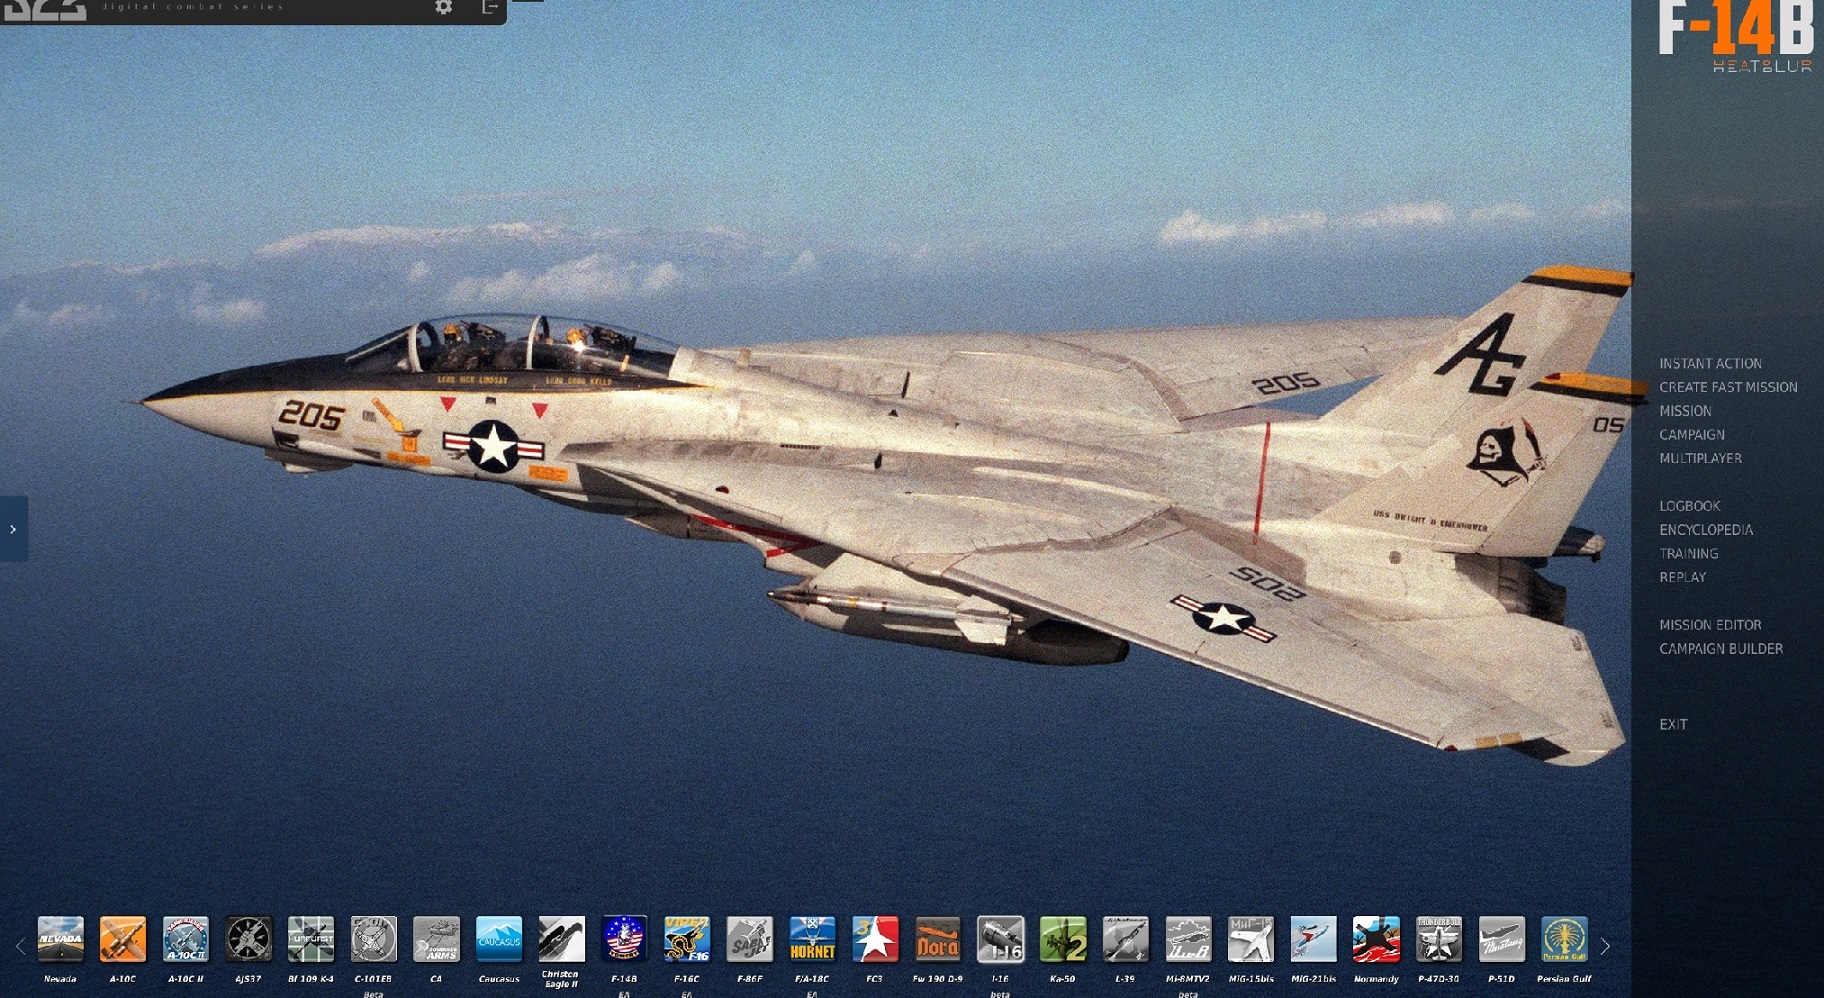This screenshot has width=1824, height=998.
Task: Expand the left side panel arrow
Action: tap(13, 529)
